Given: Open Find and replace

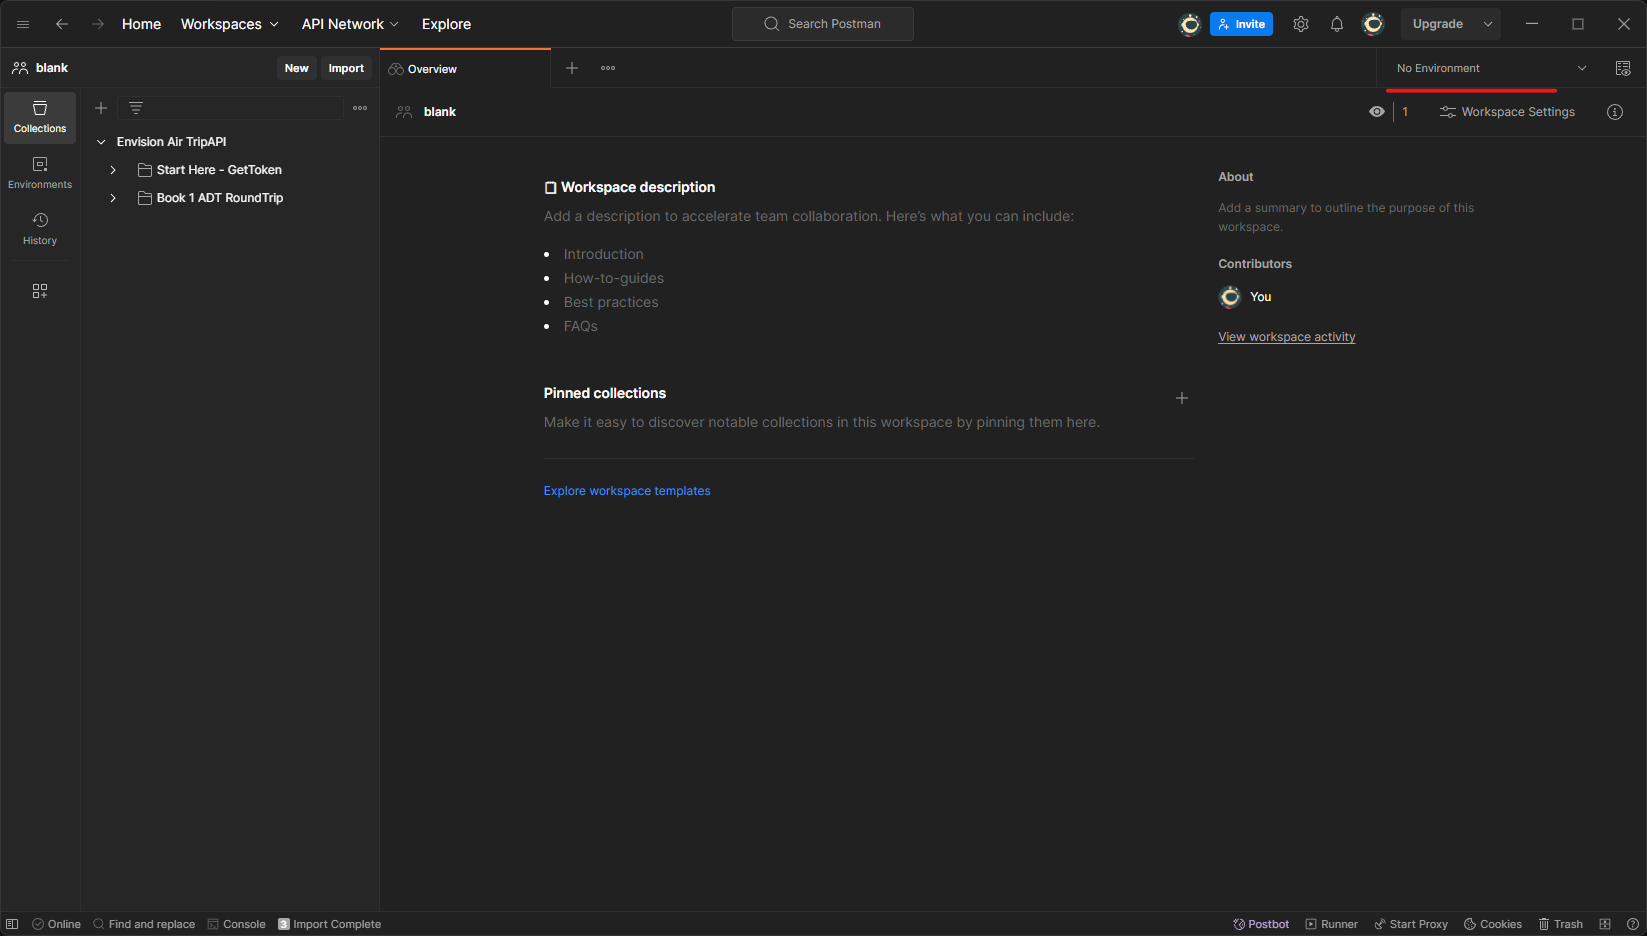Looking at the screenshot, I should 144,924.
